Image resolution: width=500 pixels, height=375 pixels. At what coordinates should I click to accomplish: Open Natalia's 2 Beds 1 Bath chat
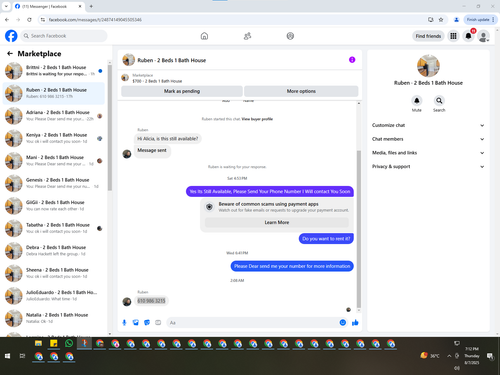(53, 318)
